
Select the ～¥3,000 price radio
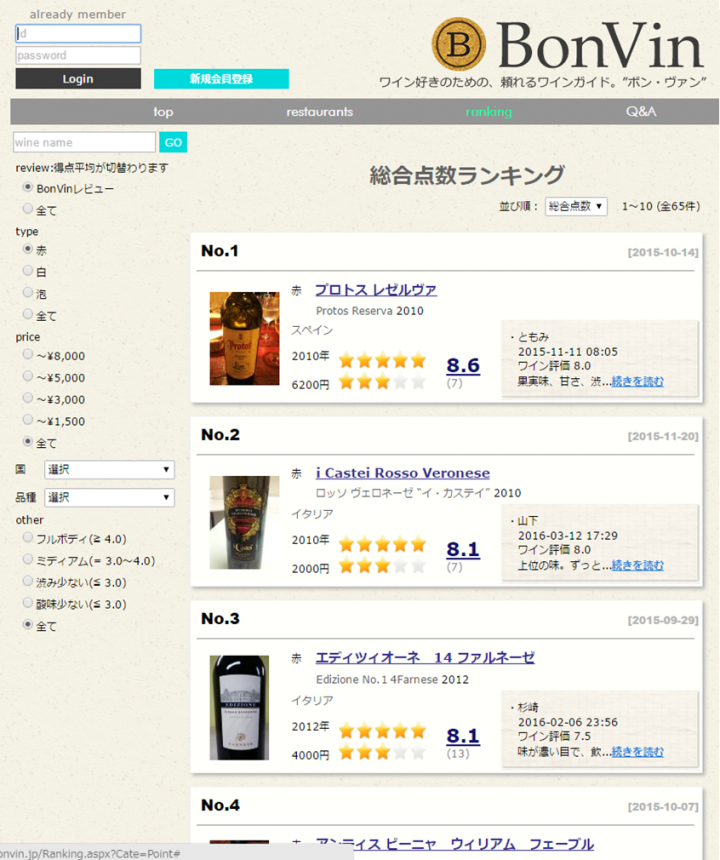coord(27,398)
